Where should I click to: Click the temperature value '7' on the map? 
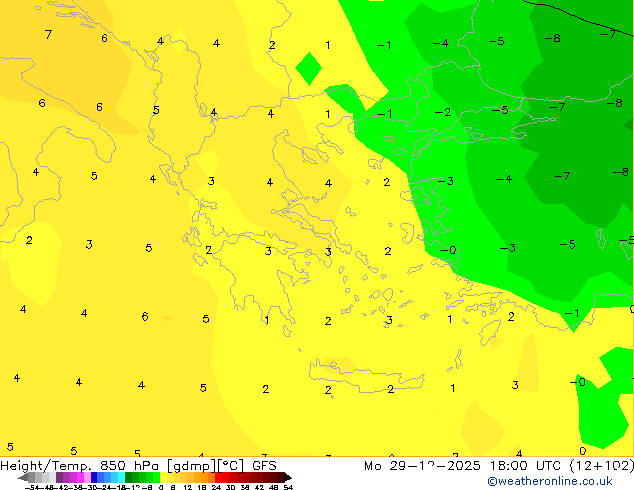pos(49,34)
